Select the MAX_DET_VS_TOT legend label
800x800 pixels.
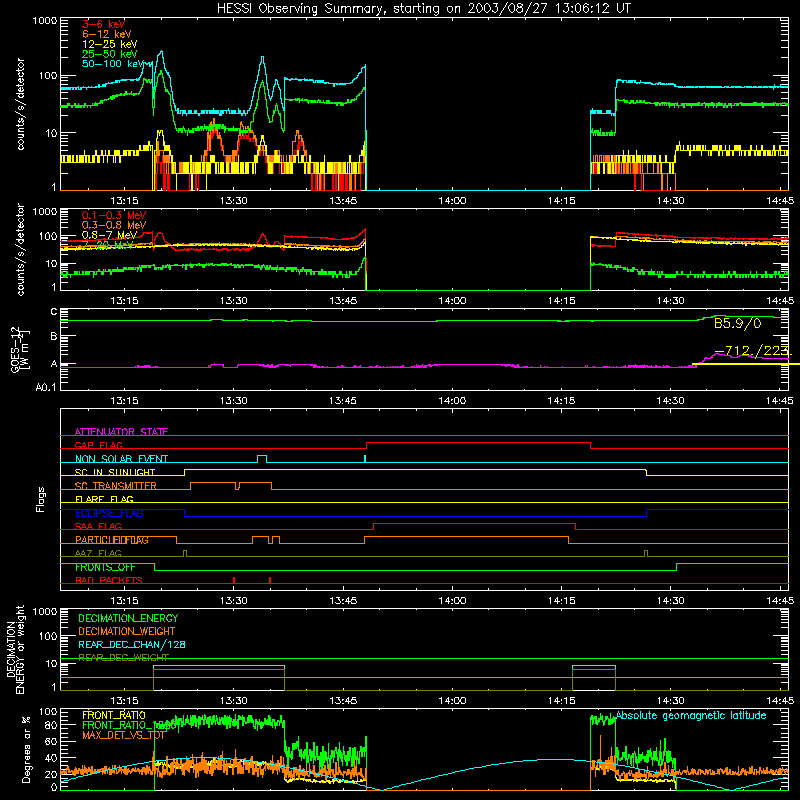(x=124, y=735)
